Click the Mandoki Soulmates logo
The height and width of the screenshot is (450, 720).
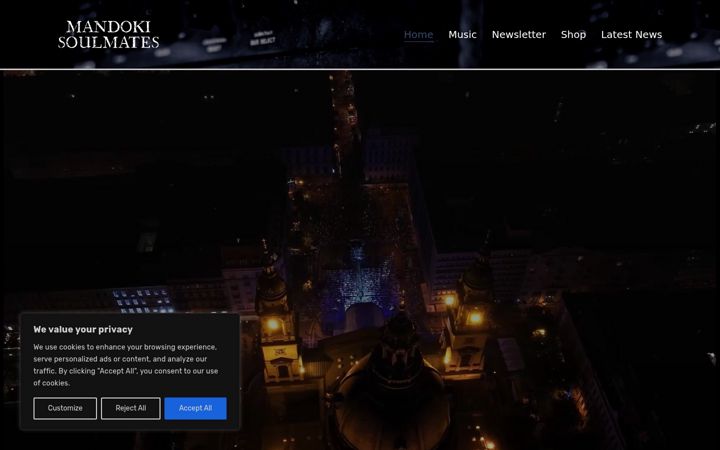click(108, 34)
